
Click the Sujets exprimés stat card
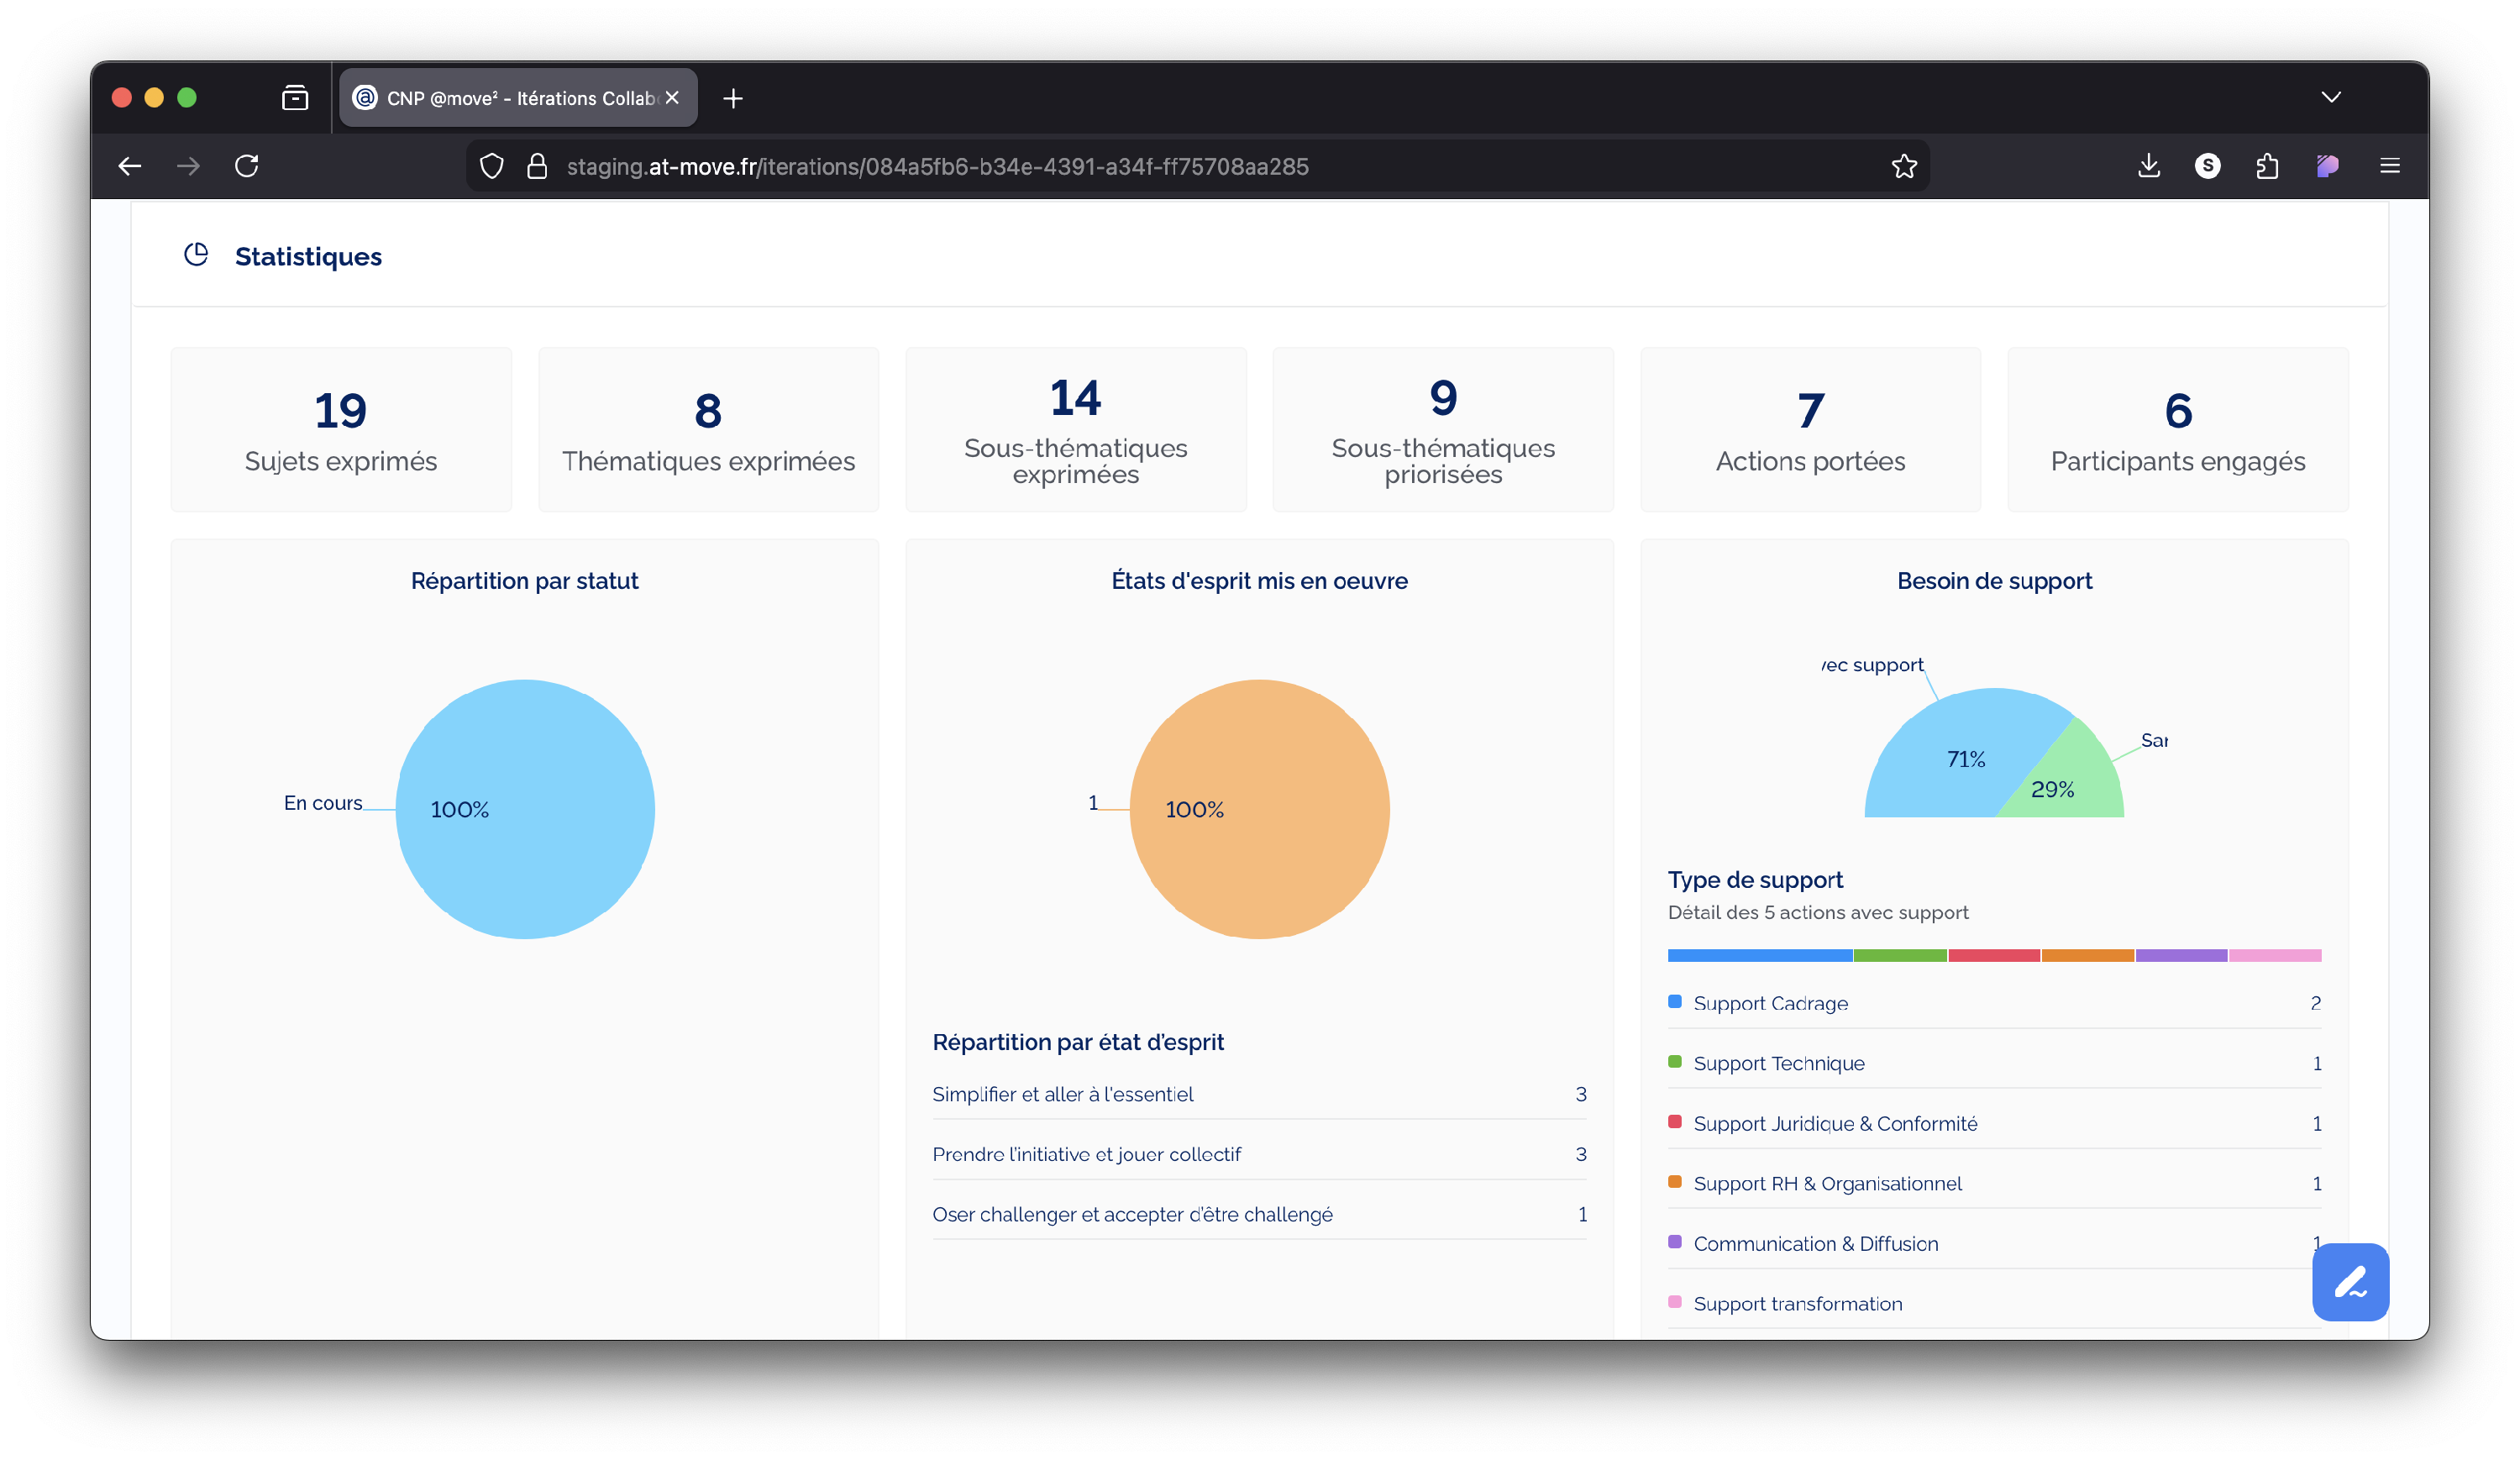coord(341,430)
